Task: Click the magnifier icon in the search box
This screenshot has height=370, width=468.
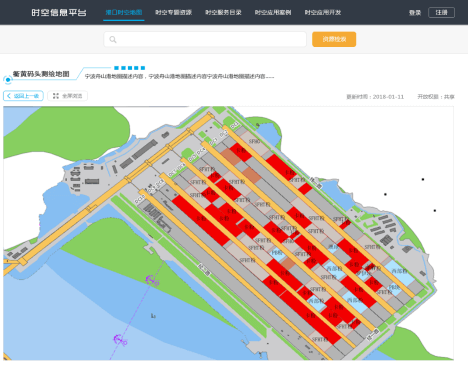Action: [x=113, y=40]
